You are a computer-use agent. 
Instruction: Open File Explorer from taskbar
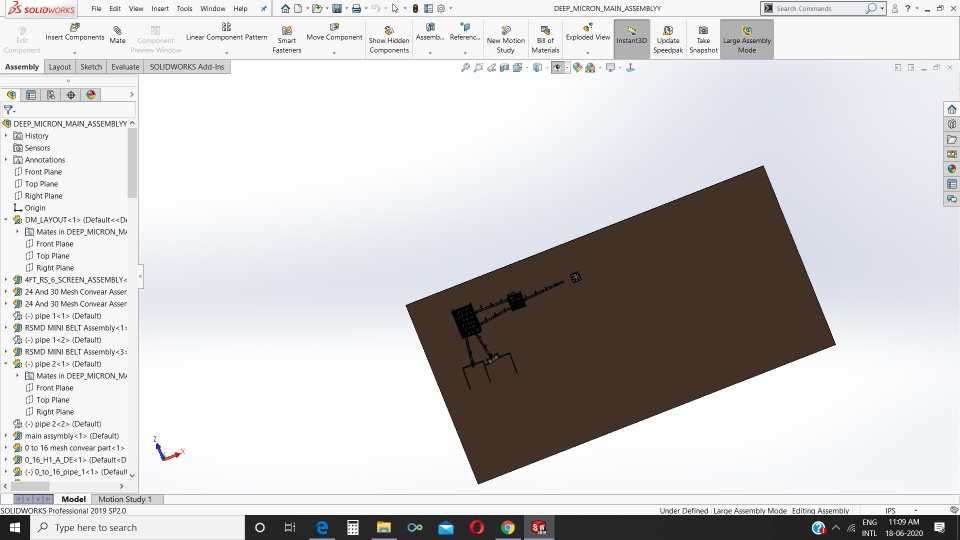(383, 527)
